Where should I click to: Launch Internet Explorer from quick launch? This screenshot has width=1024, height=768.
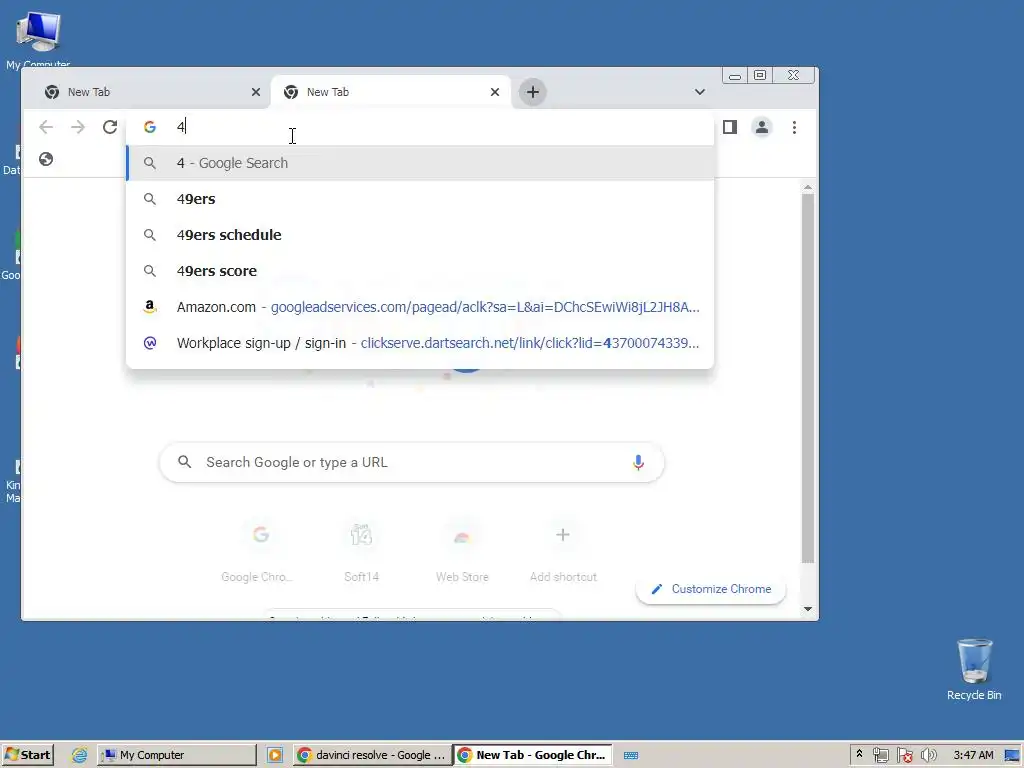click(x=79, y=755)
